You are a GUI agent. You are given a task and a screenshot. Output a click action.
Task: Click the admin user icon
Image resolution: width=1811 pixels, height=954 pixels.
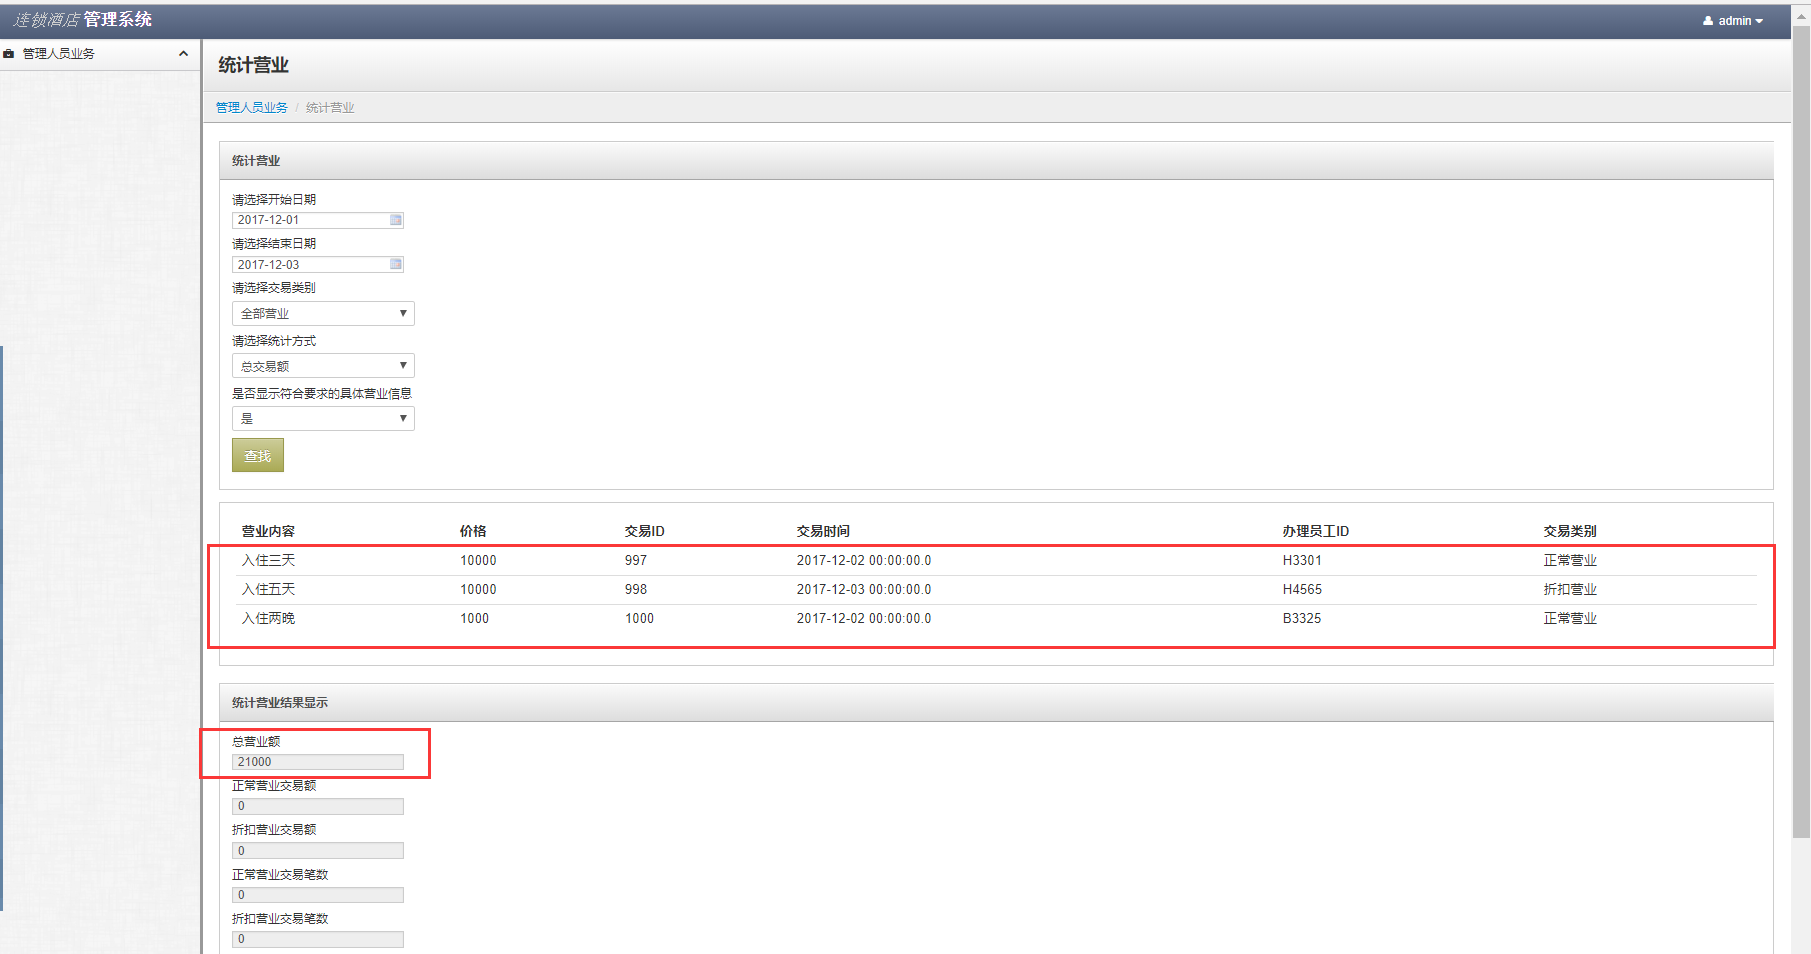pyautogui.click(x=1708, y=21)
